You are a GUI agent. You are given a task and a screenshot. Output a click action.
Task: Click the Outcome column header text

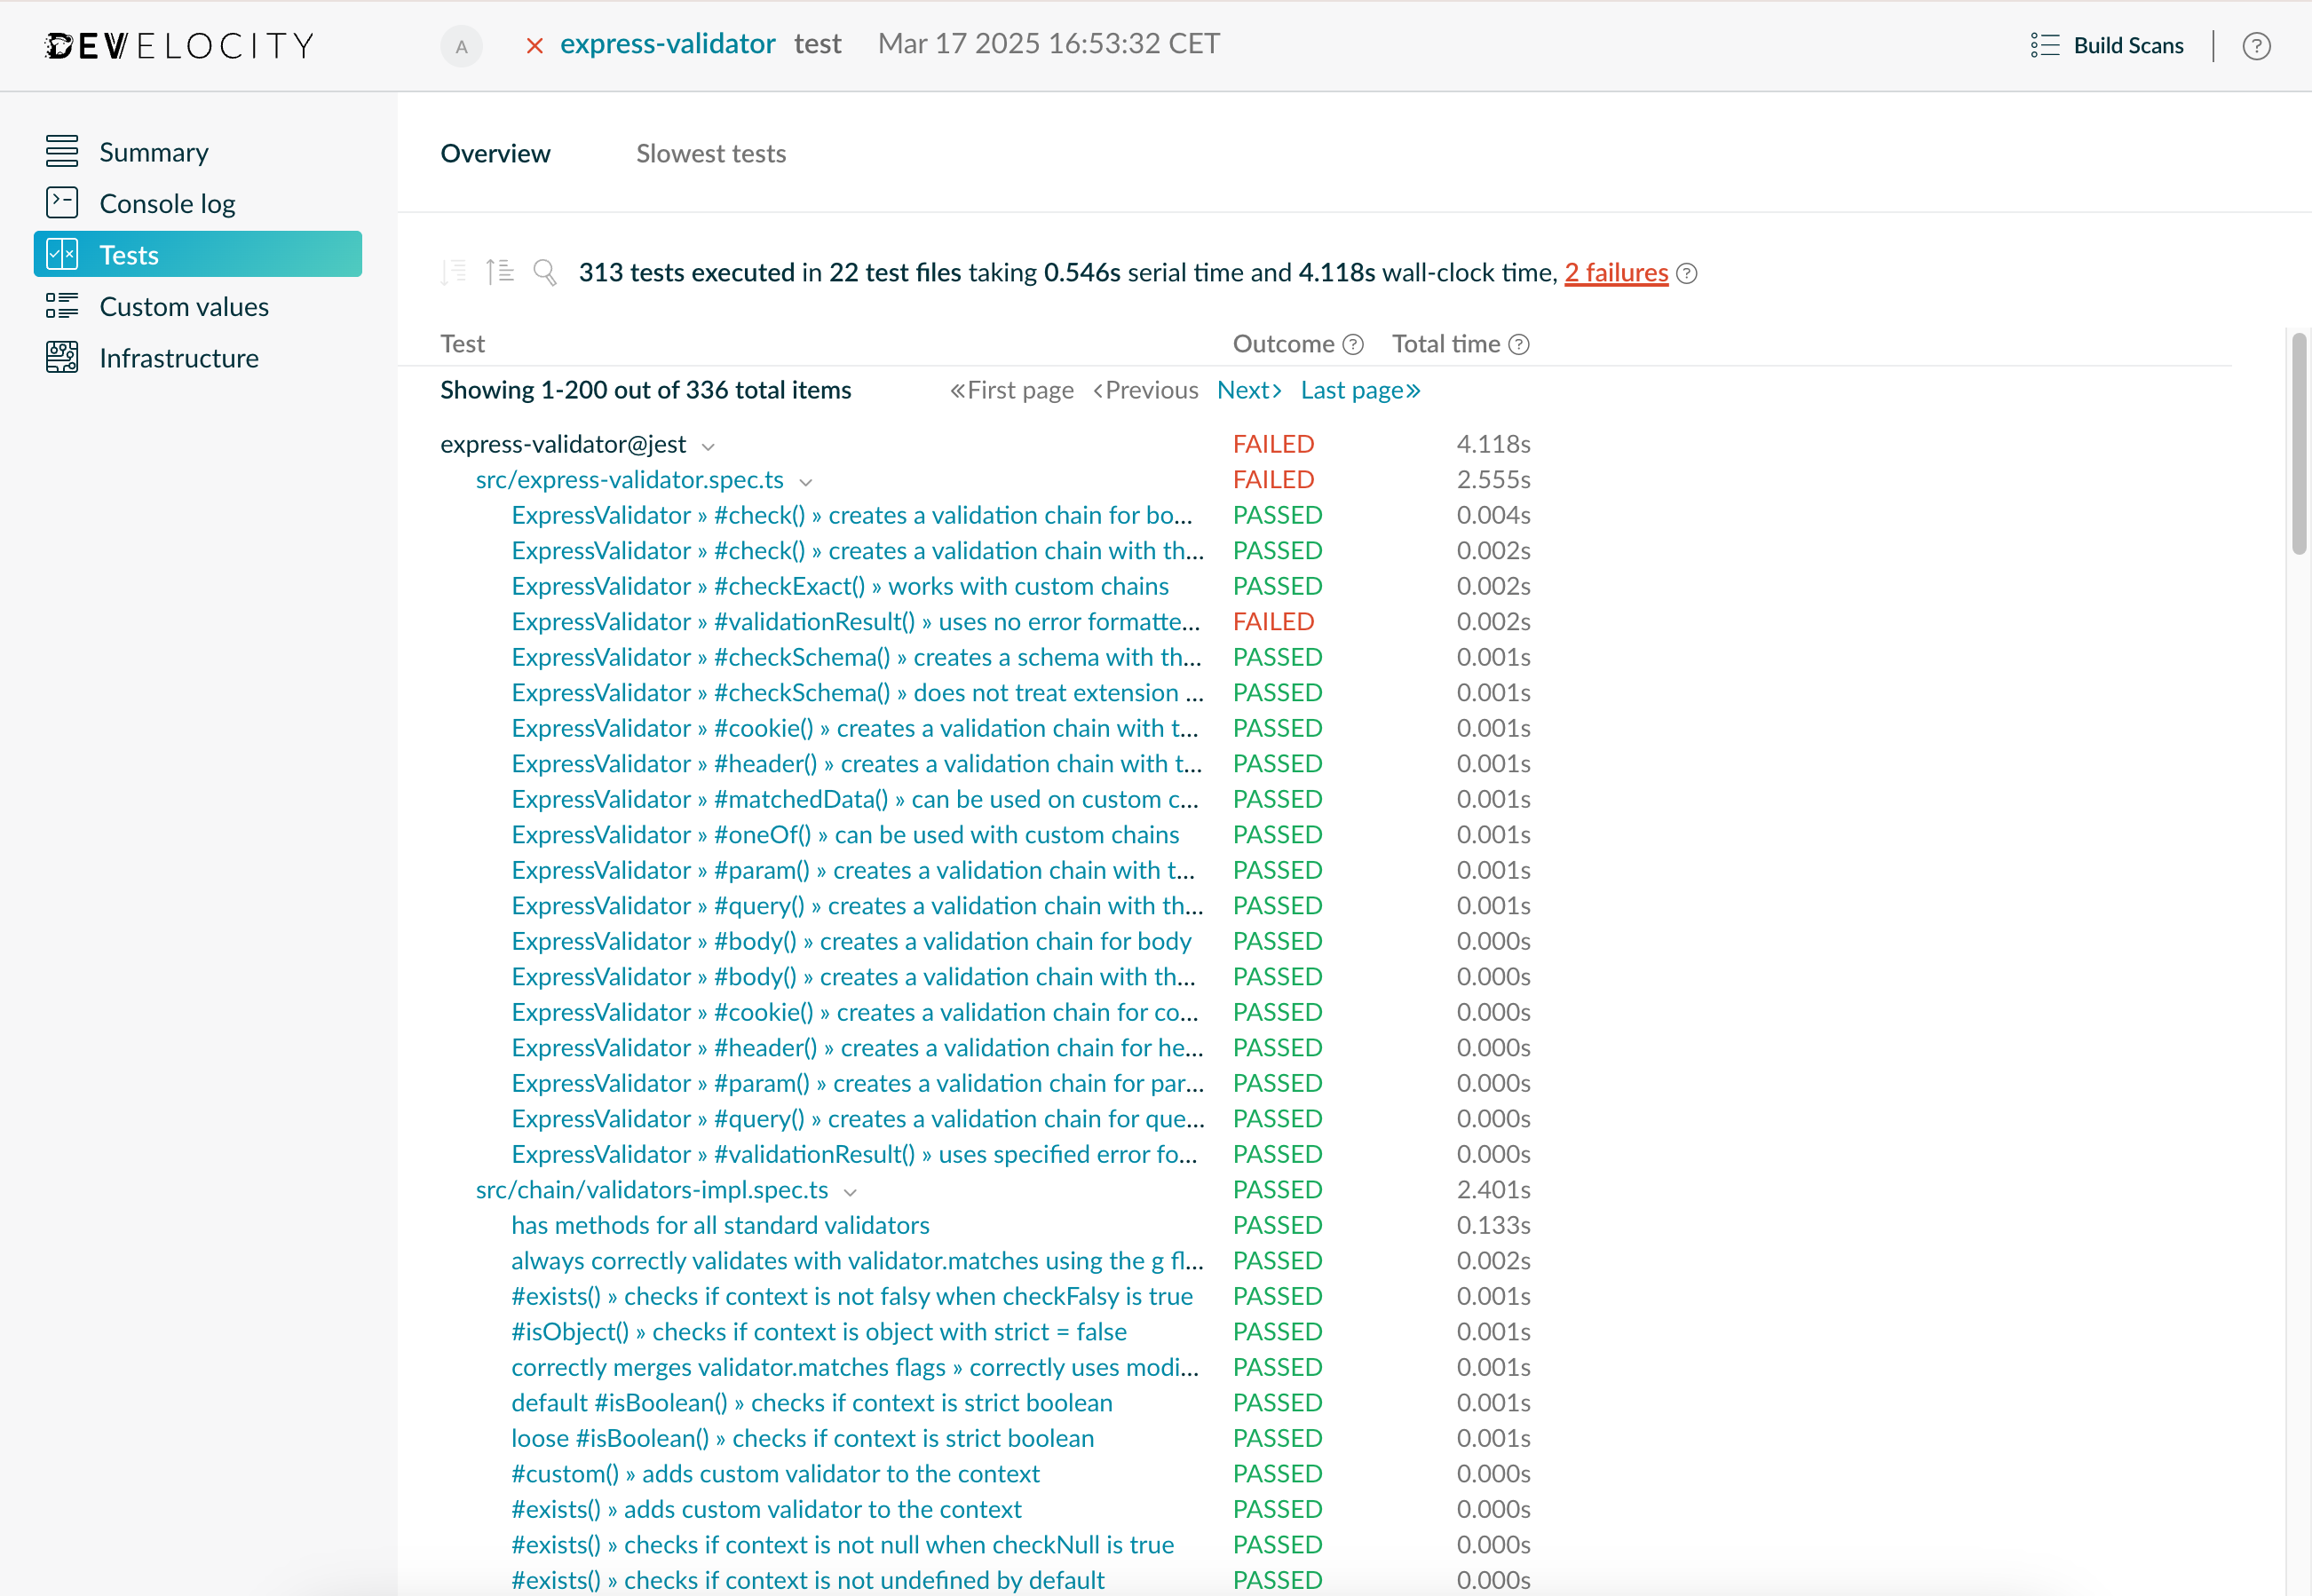point(1283,344)
